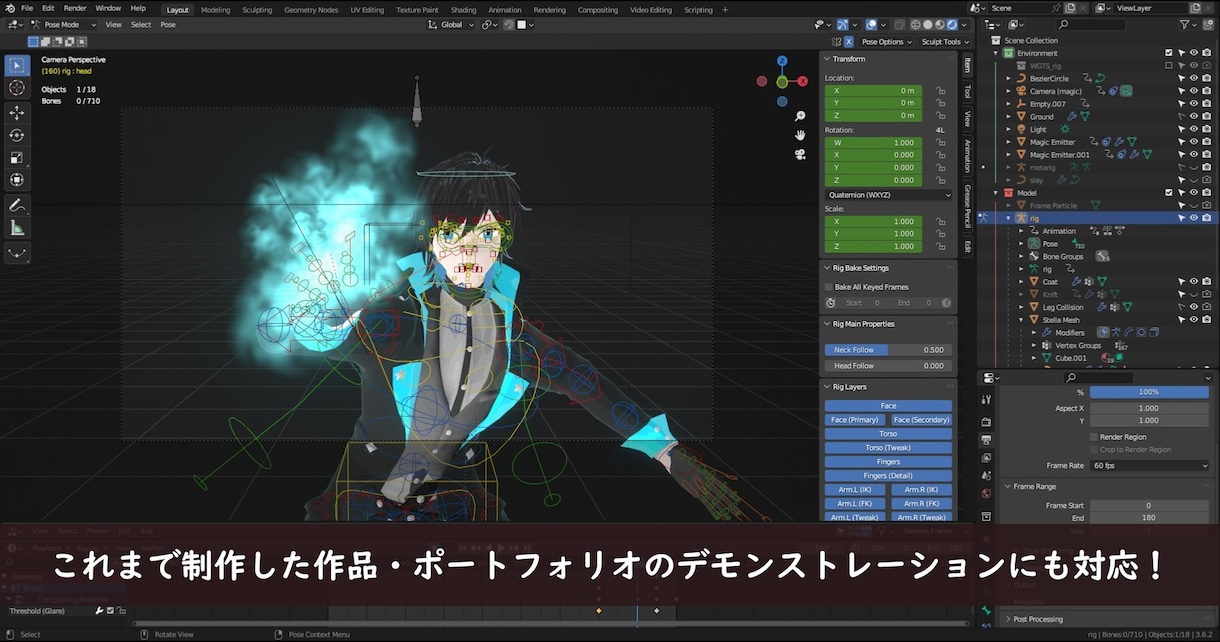1220x642 pixels.
Task: Switch to rendered viewport shading
Action: [951, 24]
